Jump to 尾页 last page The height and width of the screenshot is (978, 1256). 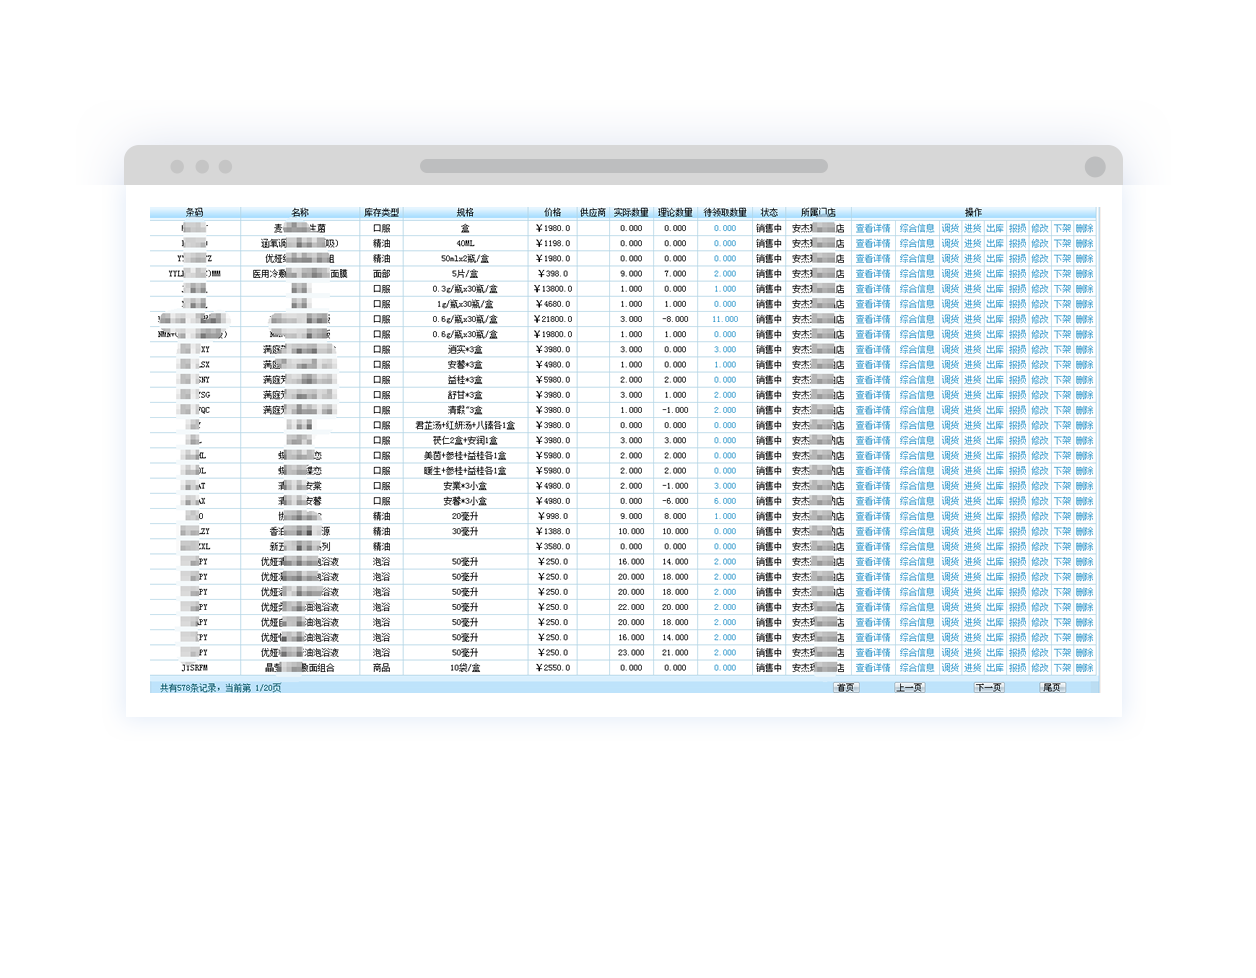tap(1052, 688)
